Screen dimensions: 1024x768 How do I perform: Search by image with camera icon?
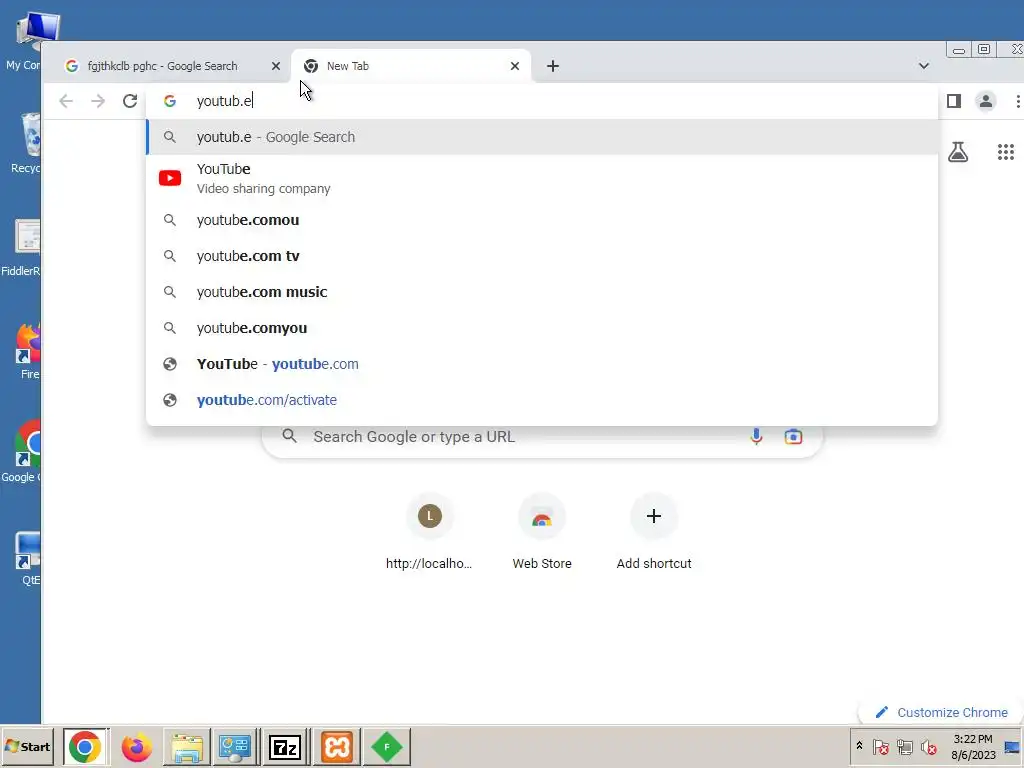pyautogui.click(x=793, y=436)
